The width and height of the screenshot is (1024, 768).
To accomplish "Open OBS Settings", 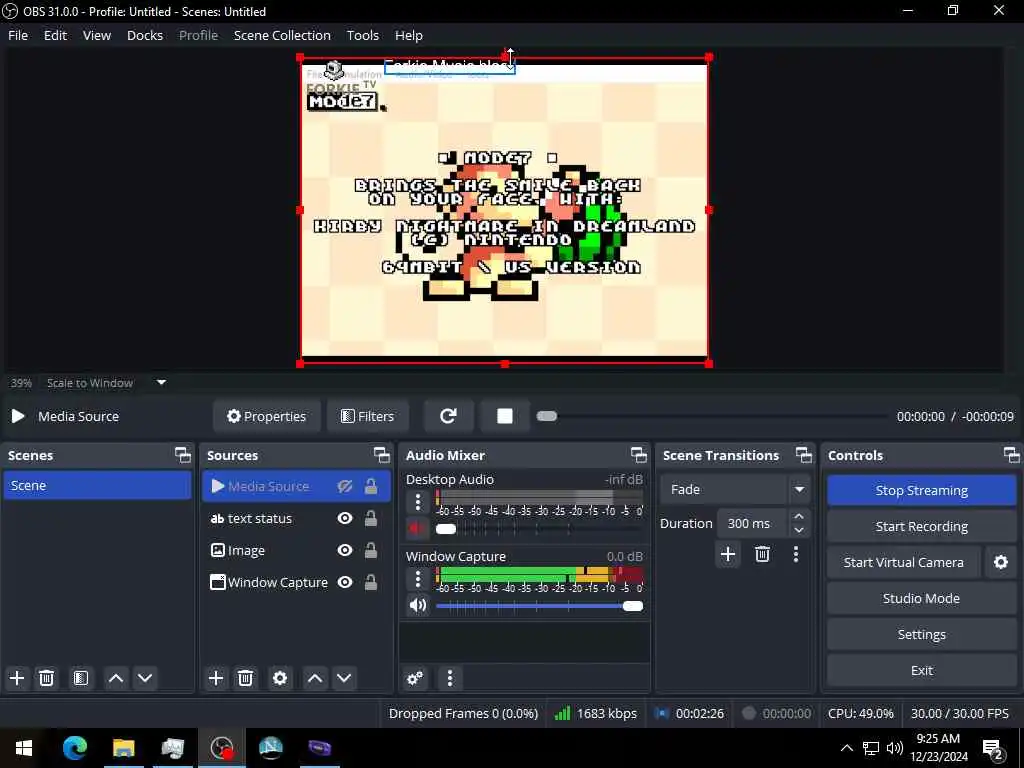I will [x=921, y=634].
